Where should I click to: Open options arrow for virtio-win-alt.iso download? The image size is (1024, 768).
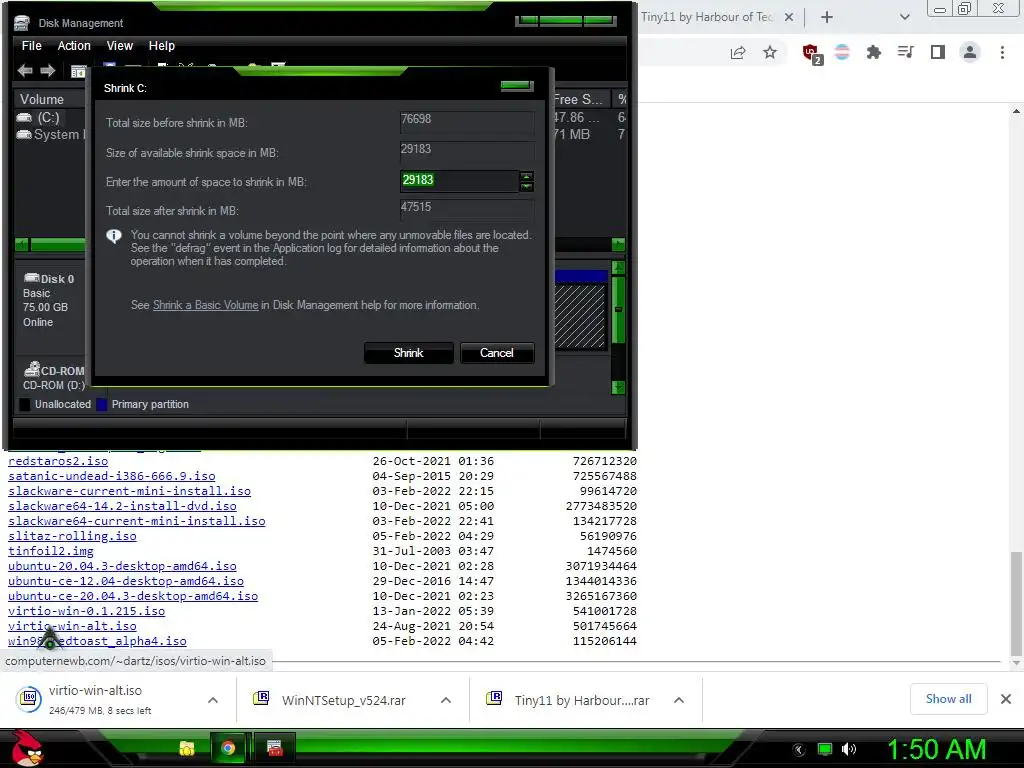213,700
